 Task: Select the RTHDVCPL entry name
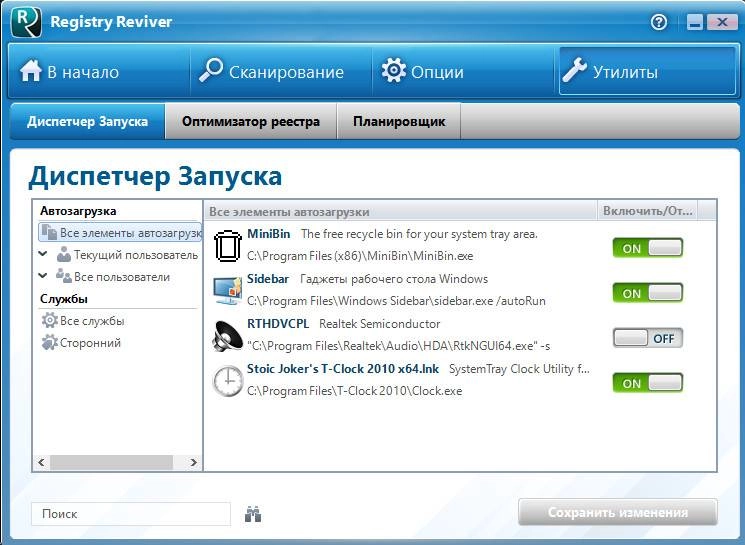pyautogui.click(x=278, y=324)
